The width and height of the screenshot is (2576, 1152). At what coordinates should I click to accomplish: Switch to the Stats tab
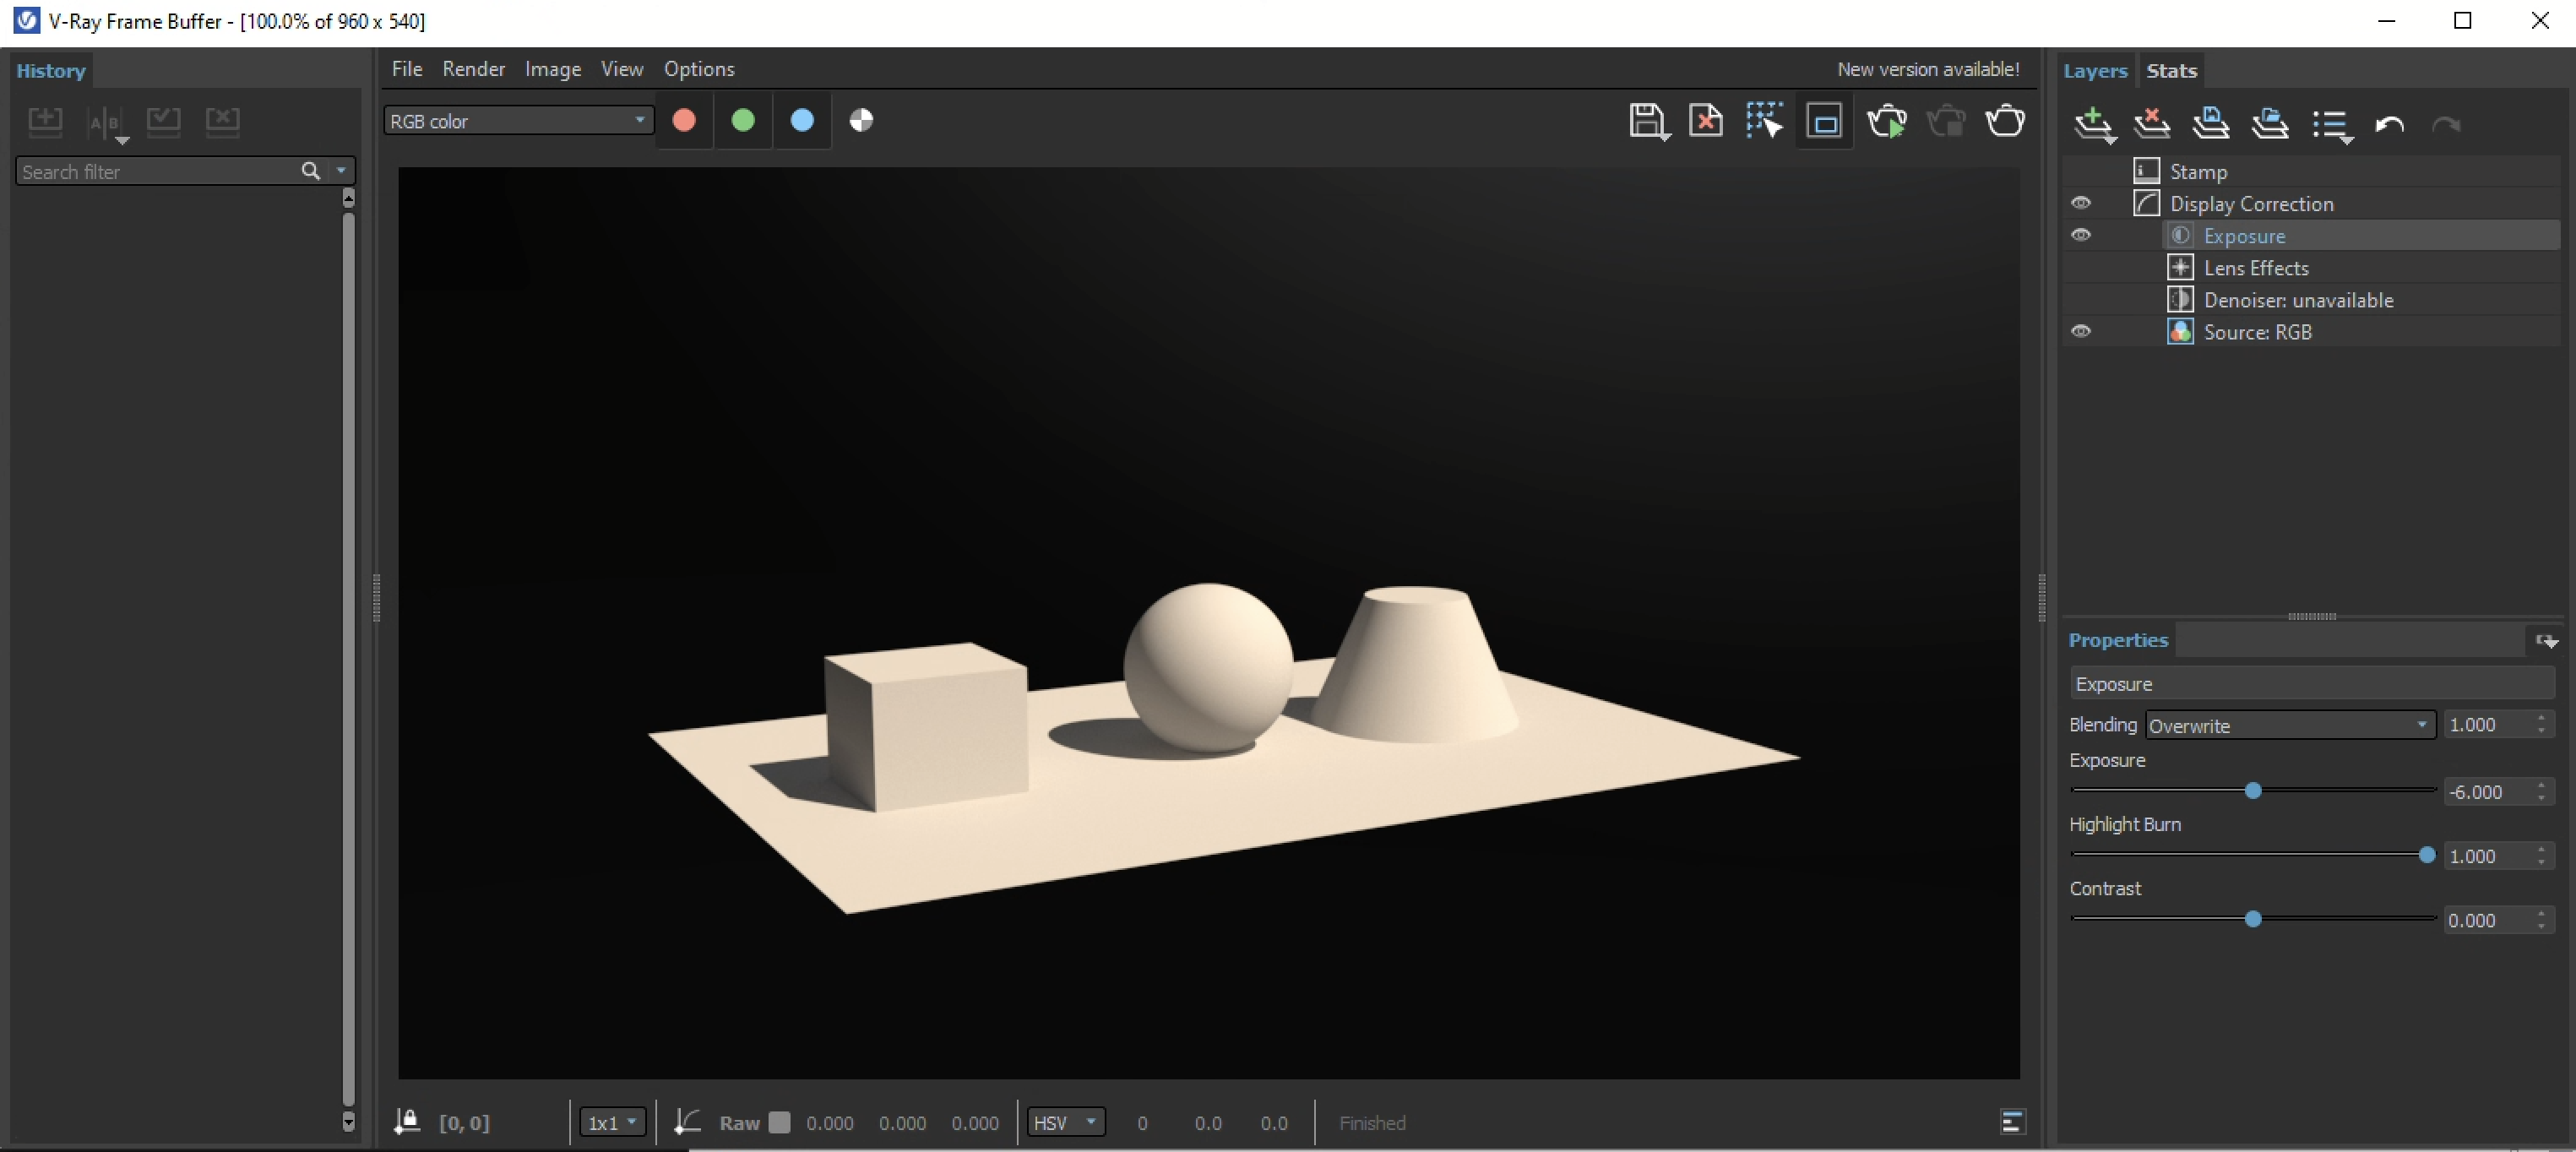coord(2171,71)
